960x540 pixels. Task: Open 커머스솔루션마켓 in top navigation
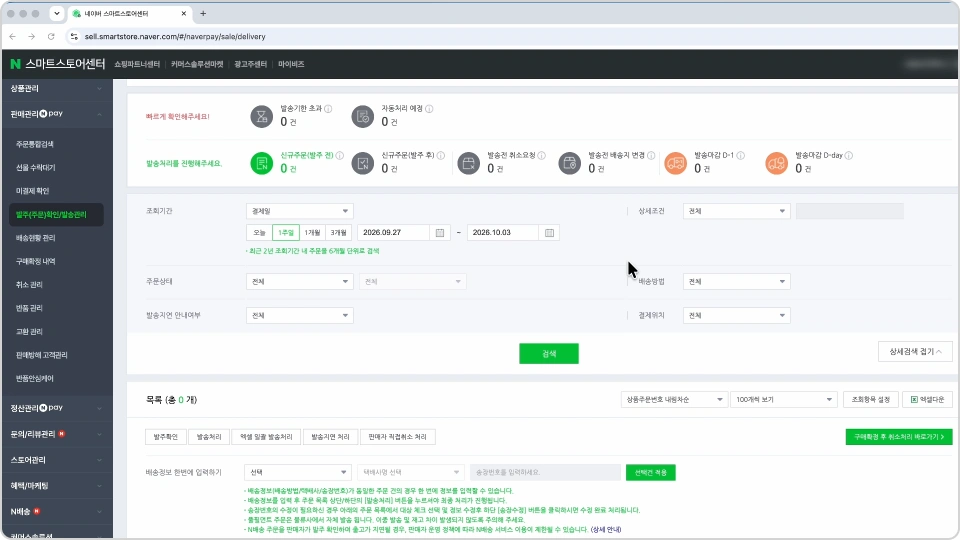click(x=197, y=64)
